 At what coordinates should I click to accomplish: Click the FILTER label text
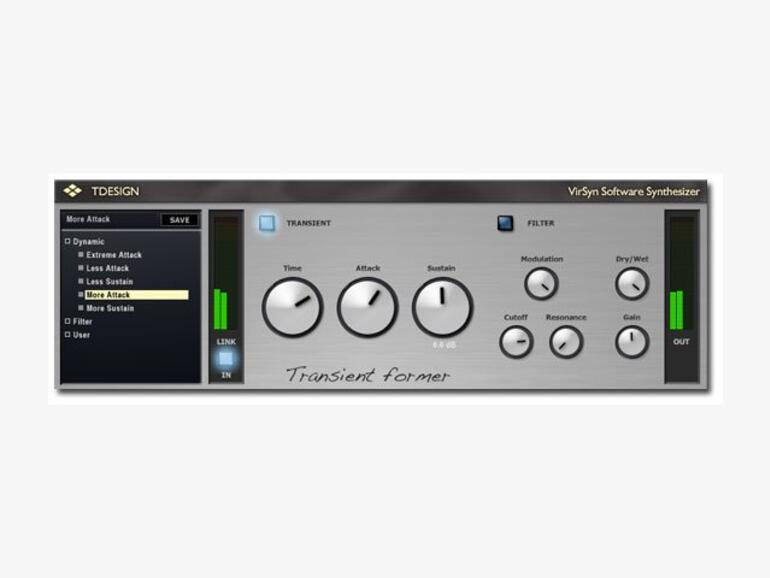pyautogui.click(x=541, y=223)
